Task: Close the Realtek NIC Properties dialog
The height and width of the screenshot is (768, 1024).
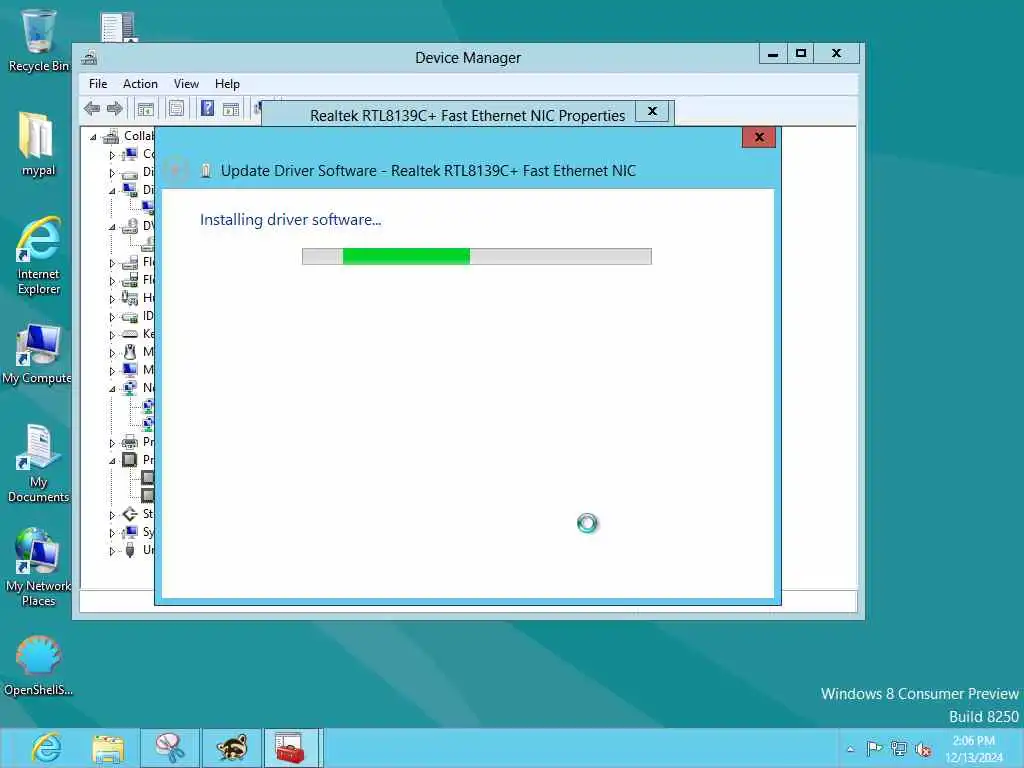Action: 652,111
